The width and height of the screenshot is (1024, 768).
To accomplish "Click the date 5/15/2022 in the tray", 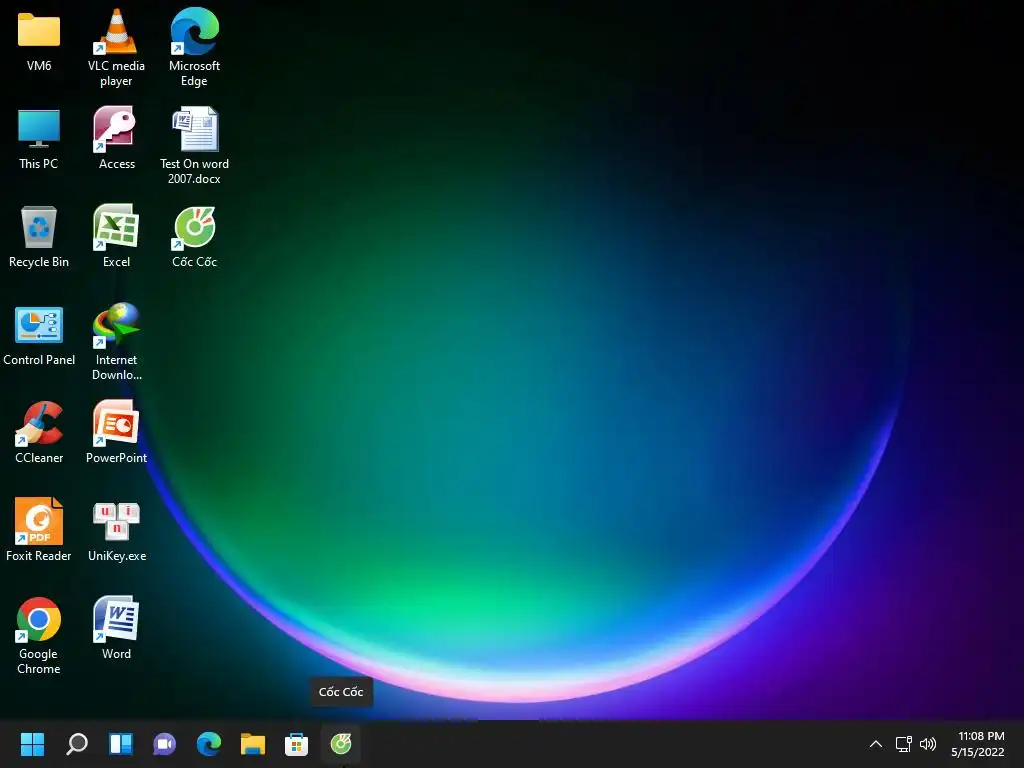I will click(x=978, y=752).
